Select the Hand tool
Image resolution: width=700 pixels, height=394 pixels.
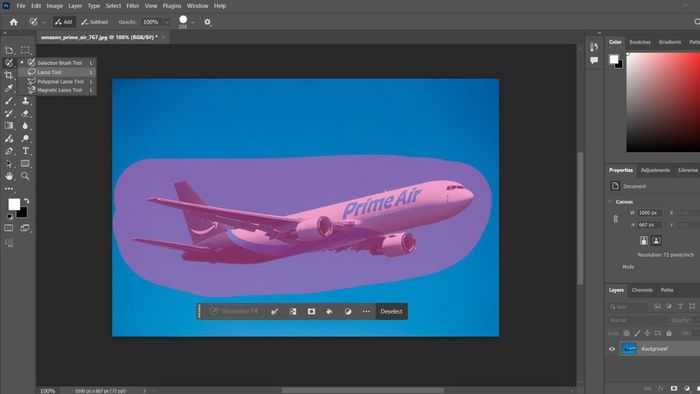pyautogui.click(x=9, y=176)
